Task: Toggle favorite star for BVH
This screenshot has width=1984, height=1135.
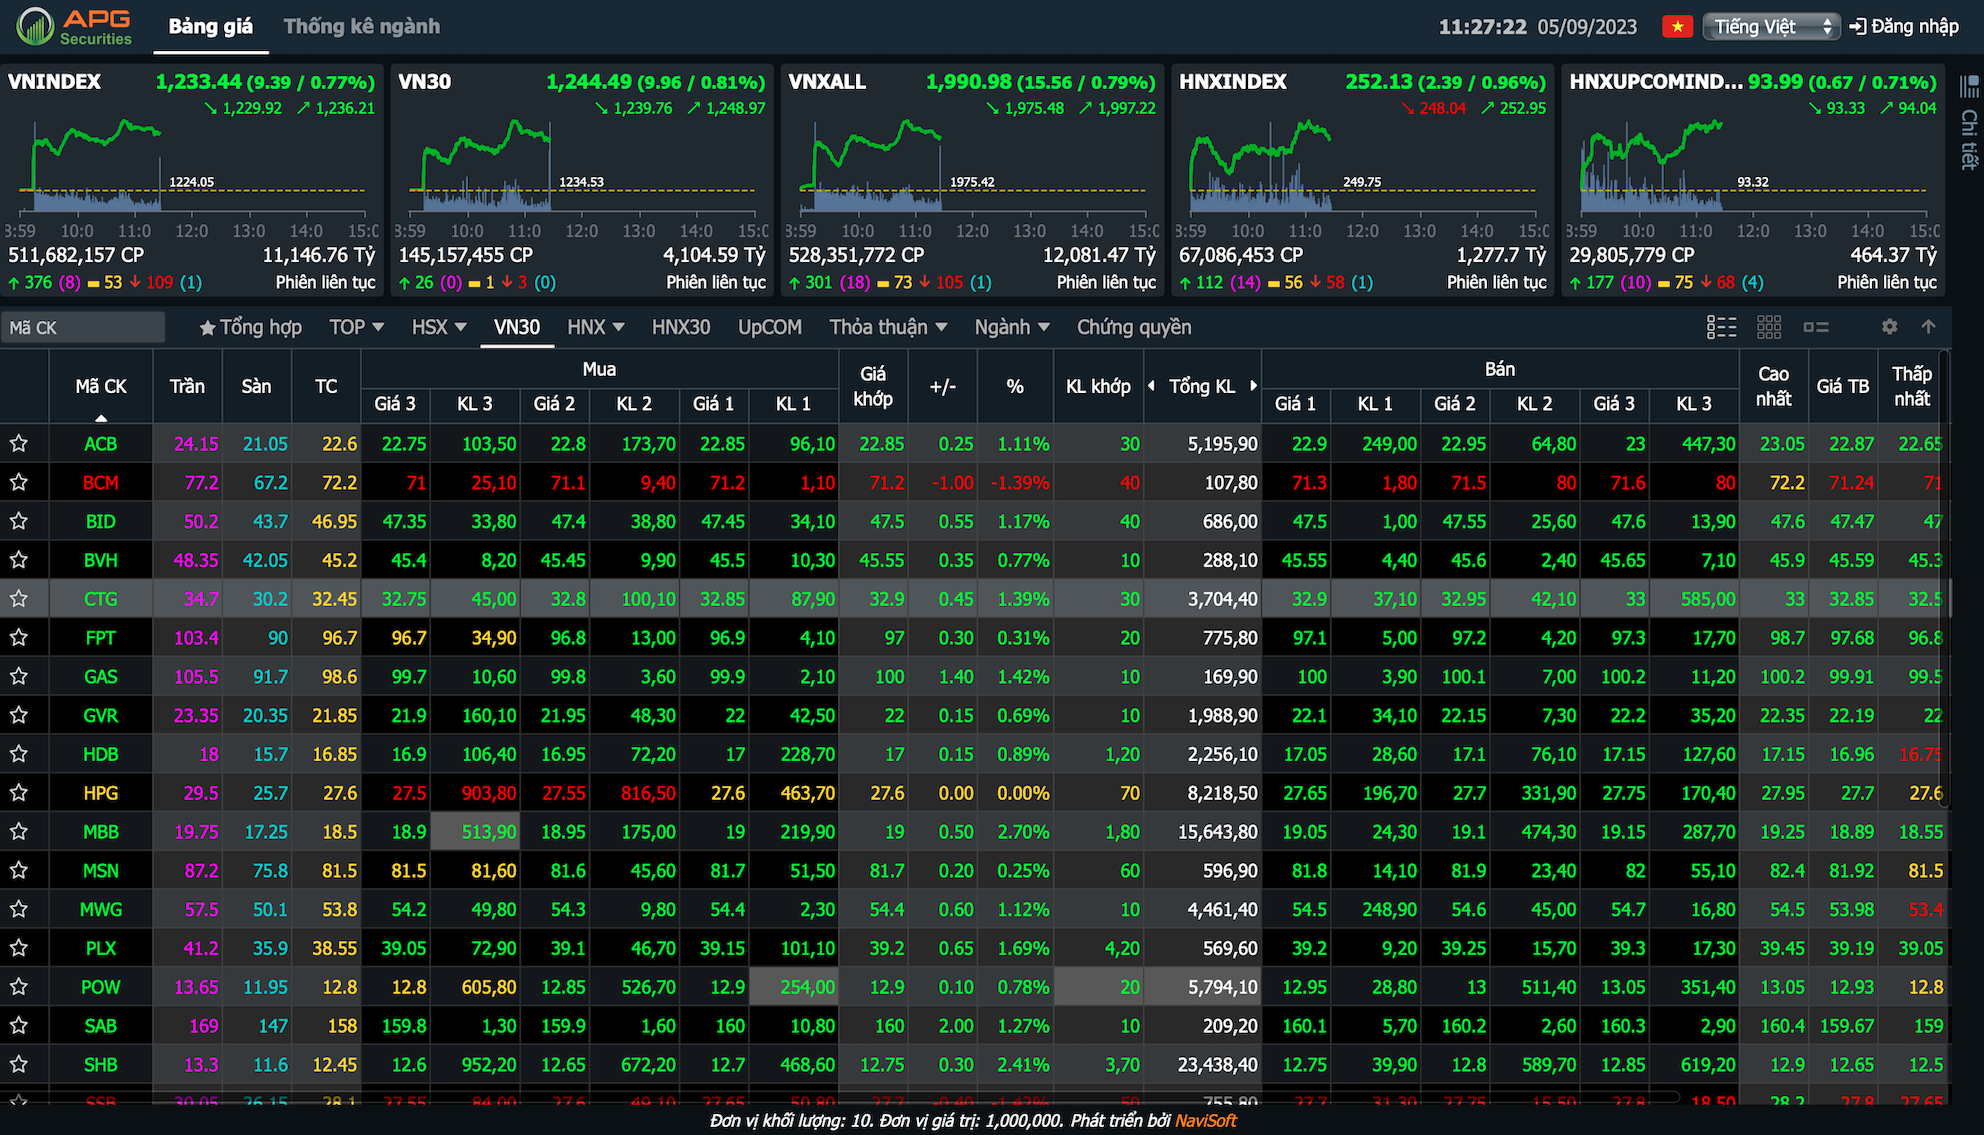Action: (x=18, y=560)
